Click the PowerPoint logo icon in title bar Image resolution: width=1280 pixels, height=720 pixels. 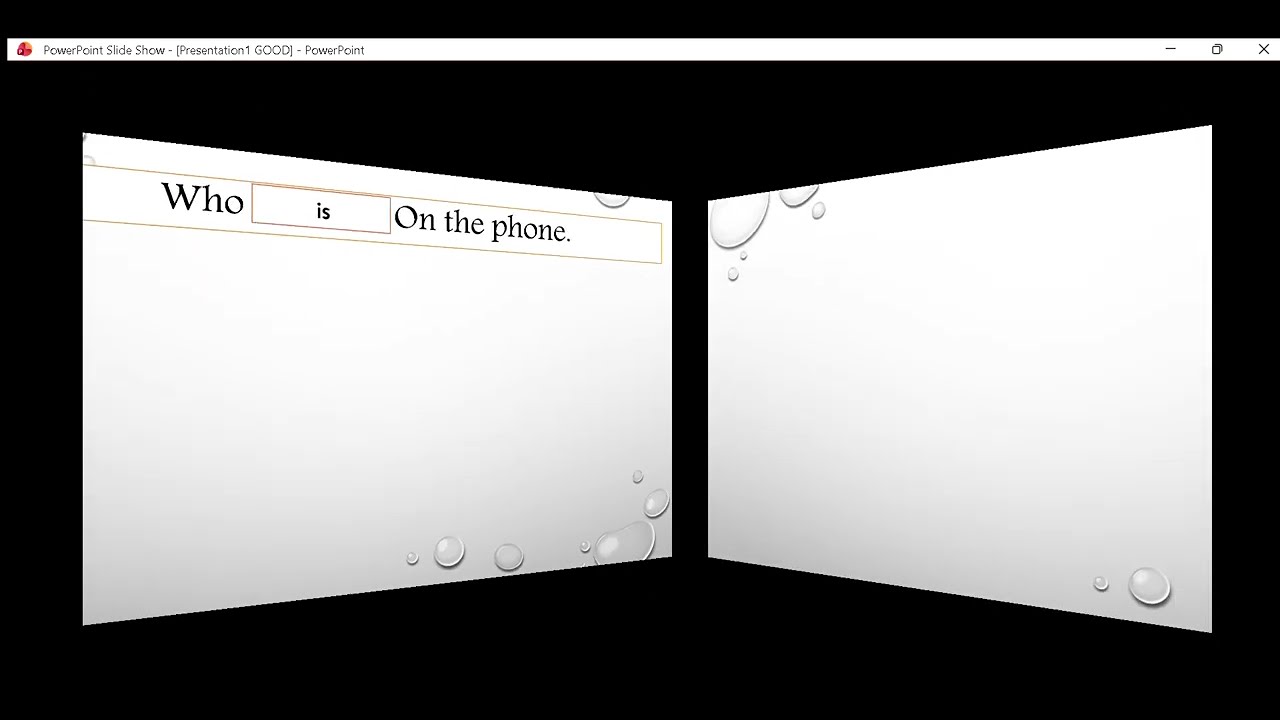click(25, 49)
